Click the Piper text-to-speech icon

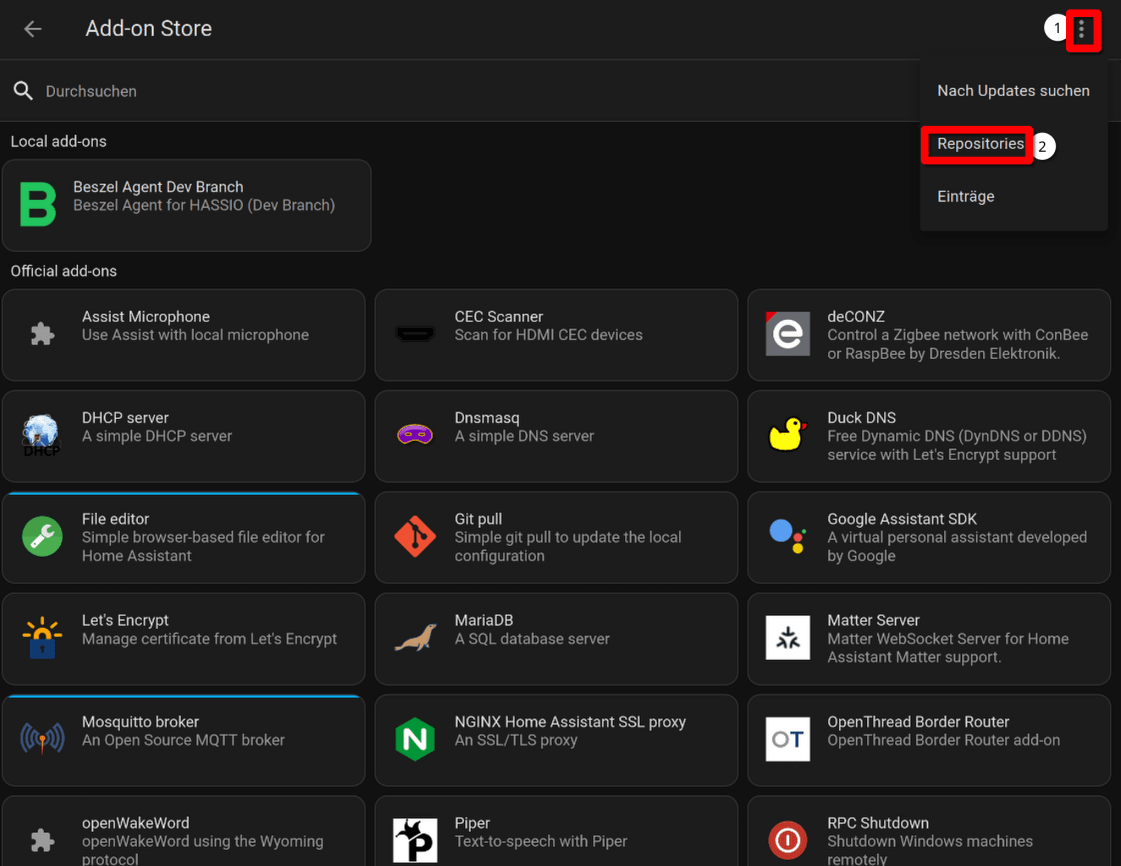(413, 840)
